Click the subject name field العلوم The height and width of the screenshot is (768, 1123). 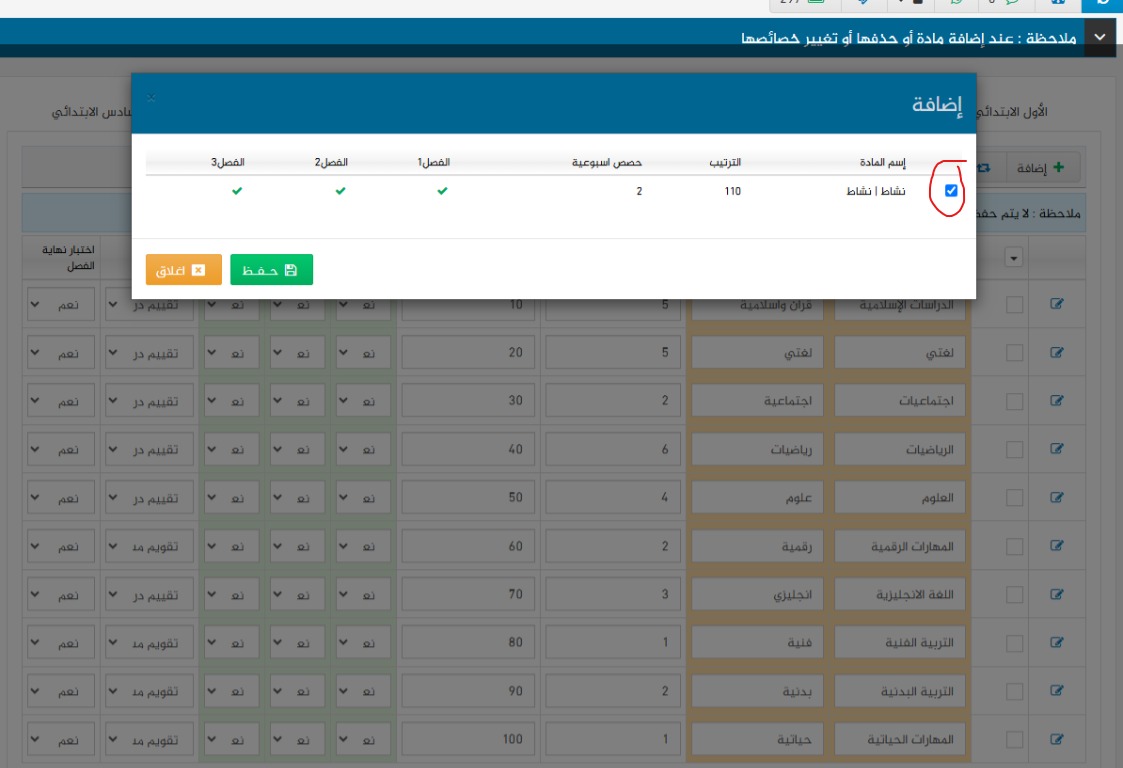[x=900, y=498]
